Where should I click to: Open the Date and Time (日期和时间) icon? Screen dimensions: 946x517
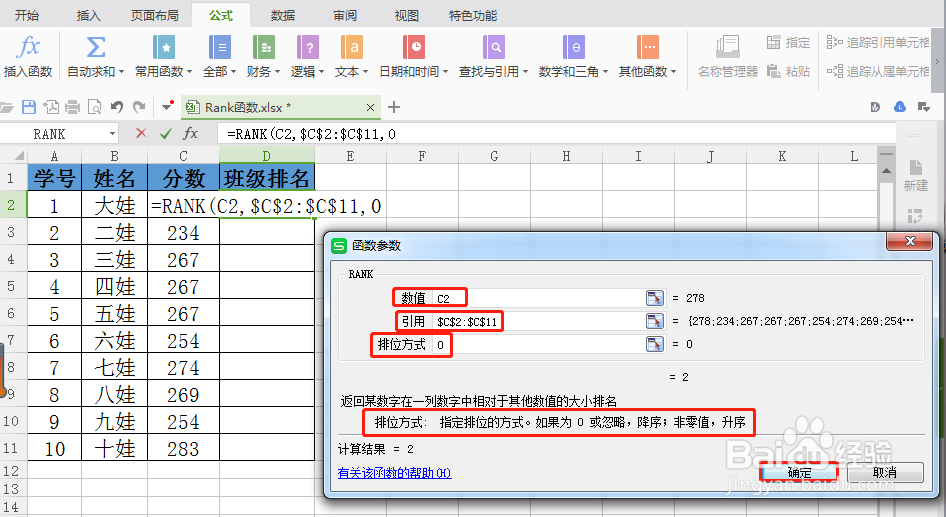click(414, 47)
